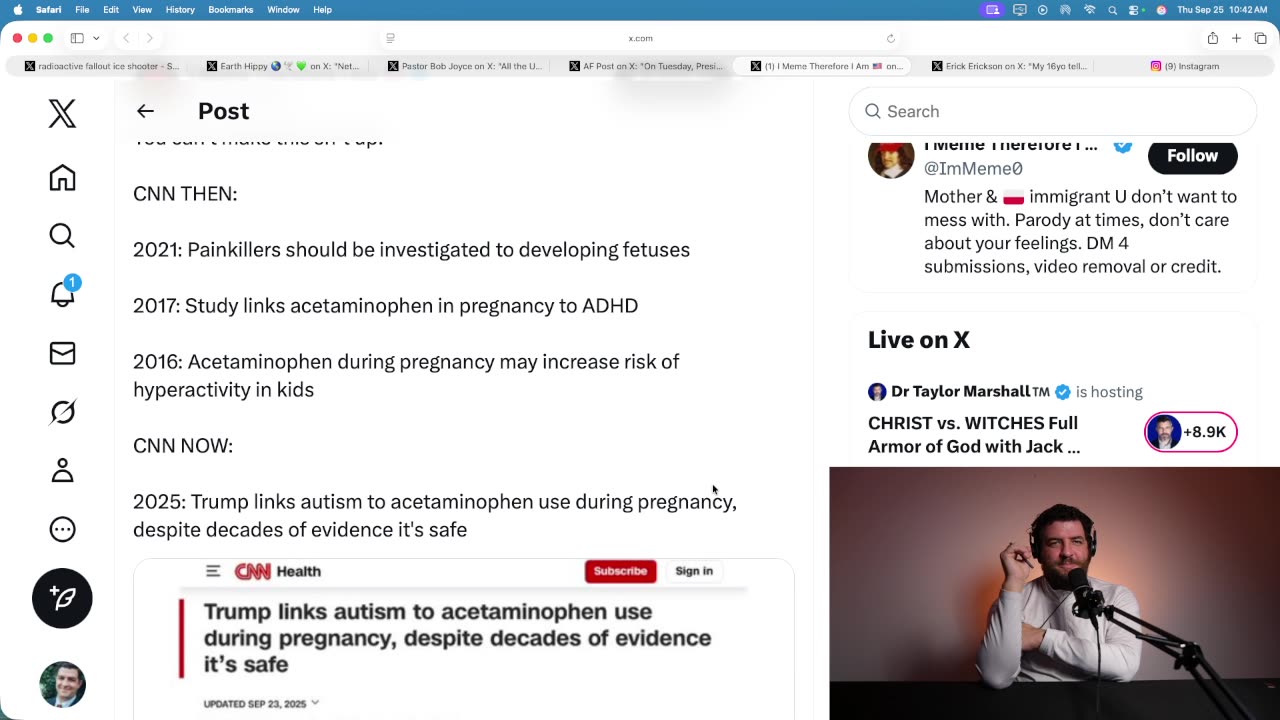
Task: Open the Home feed icon in sidebar
Action: (62, 178)
